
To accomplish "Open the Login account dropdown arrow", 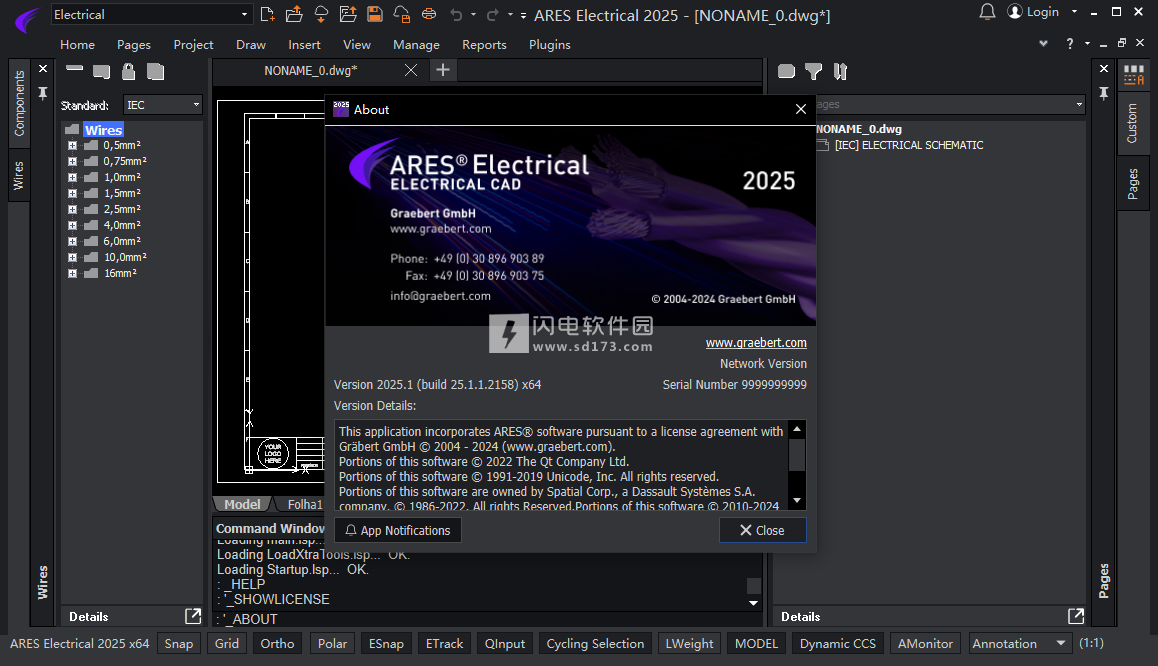I will click(1074, 12).
